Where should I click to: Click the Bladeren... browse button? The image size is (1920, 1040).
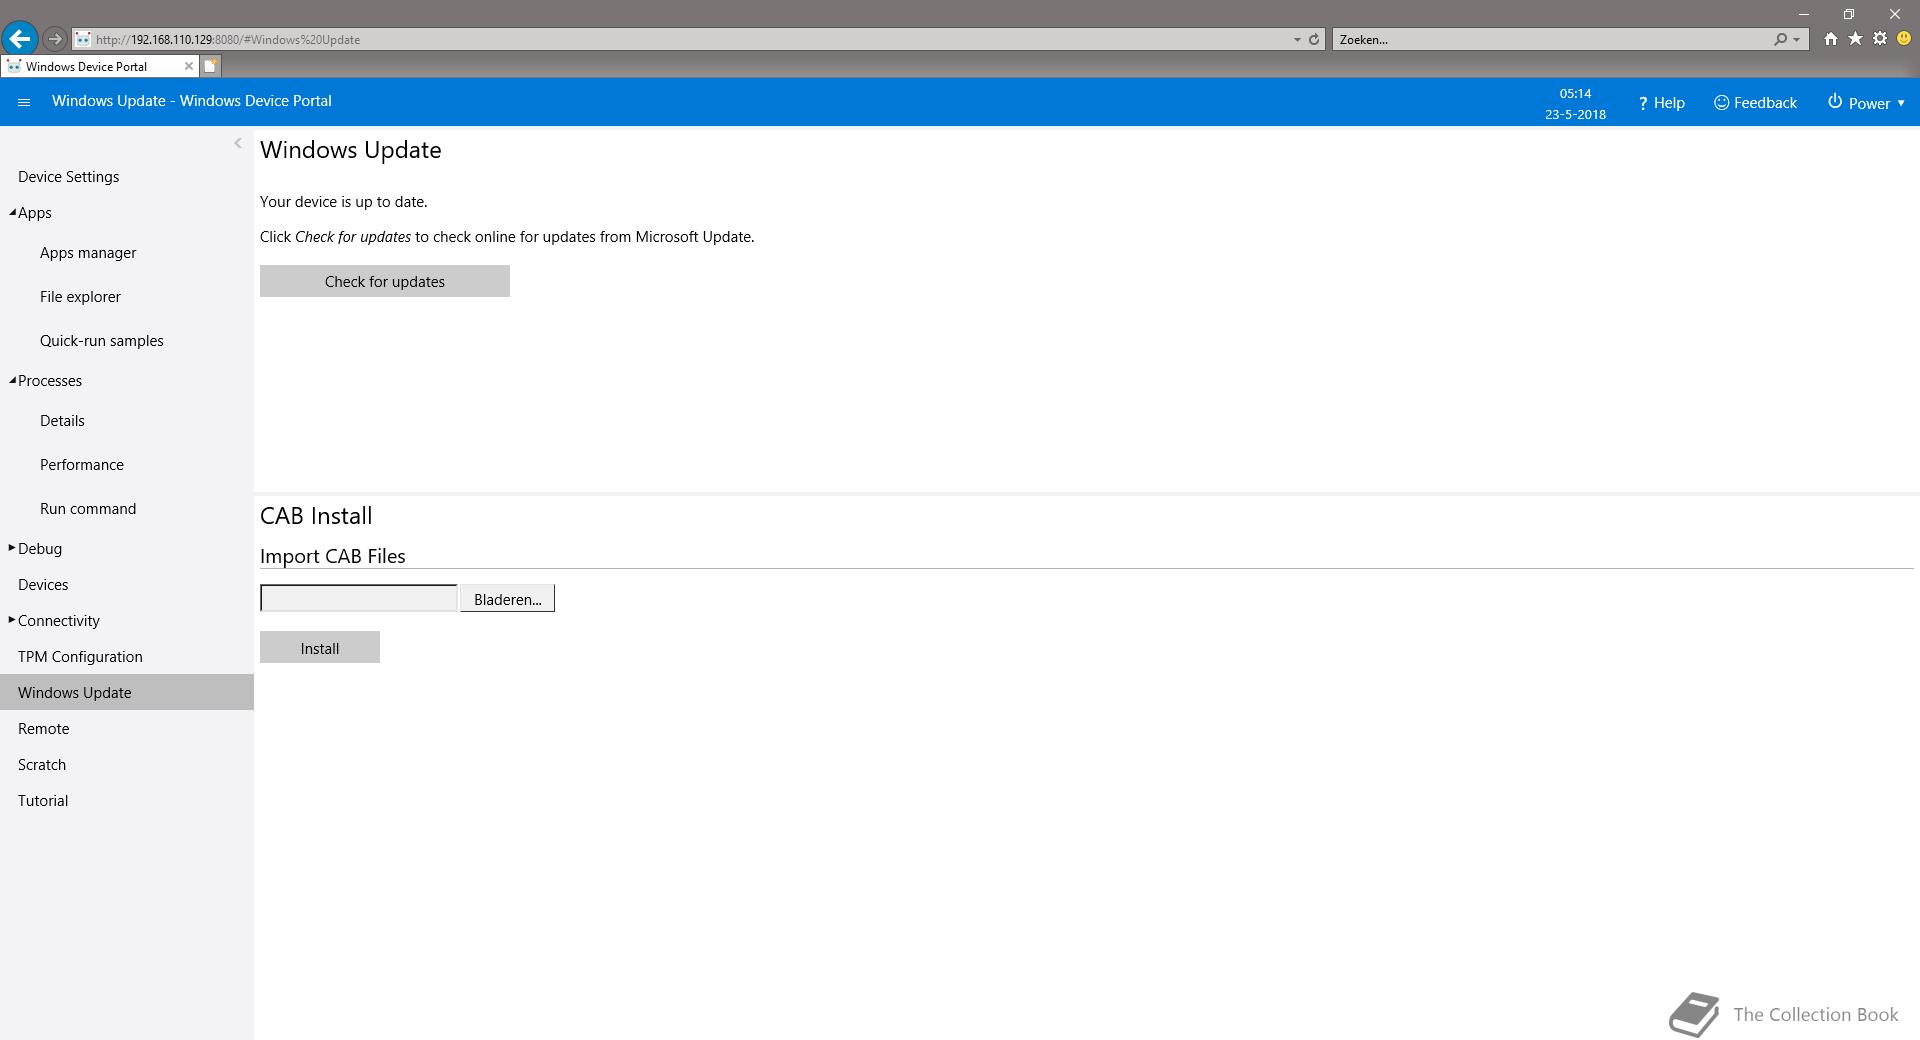pos(507,598)
